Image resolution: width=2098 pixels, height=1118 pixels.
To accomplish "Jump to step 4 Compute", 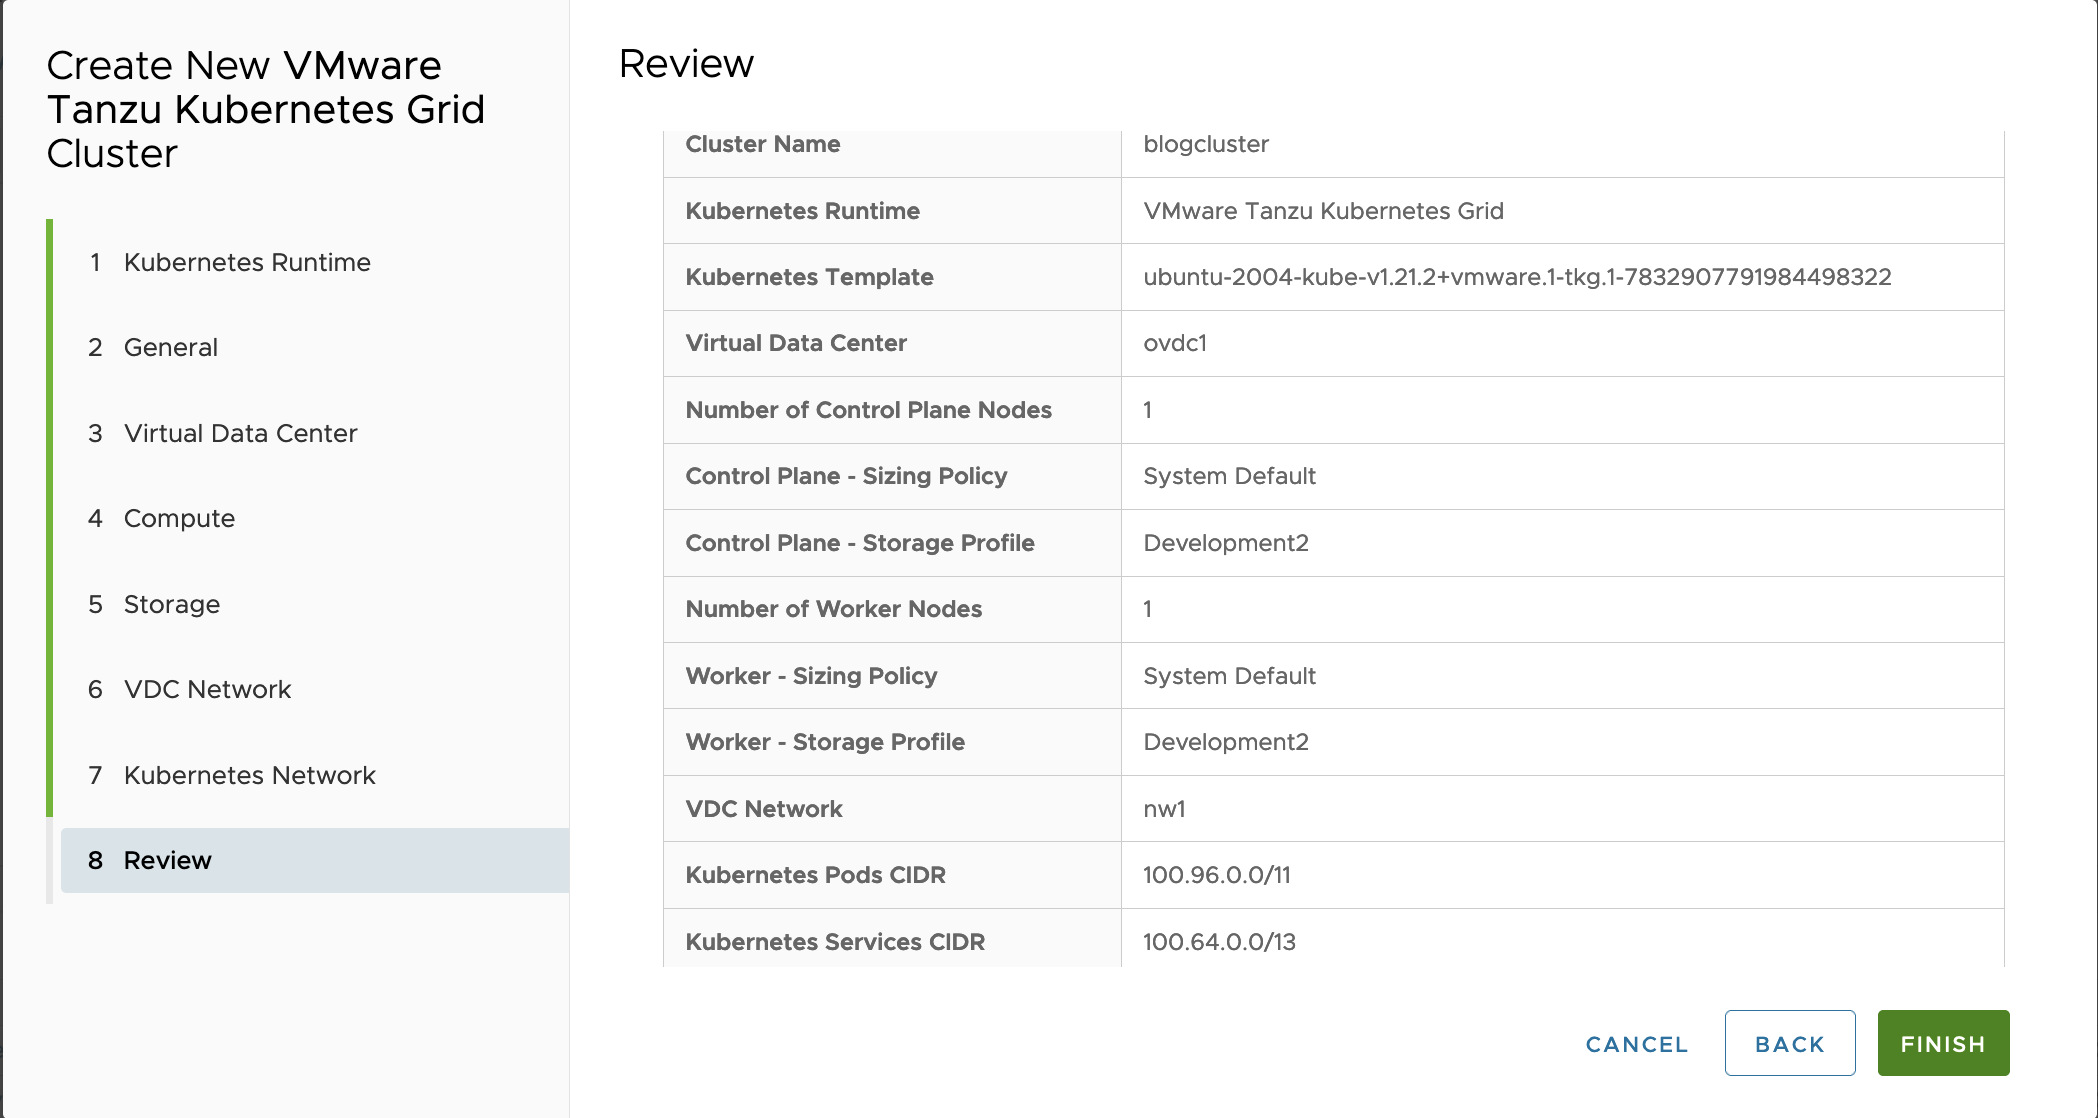I will pos(179,518).
